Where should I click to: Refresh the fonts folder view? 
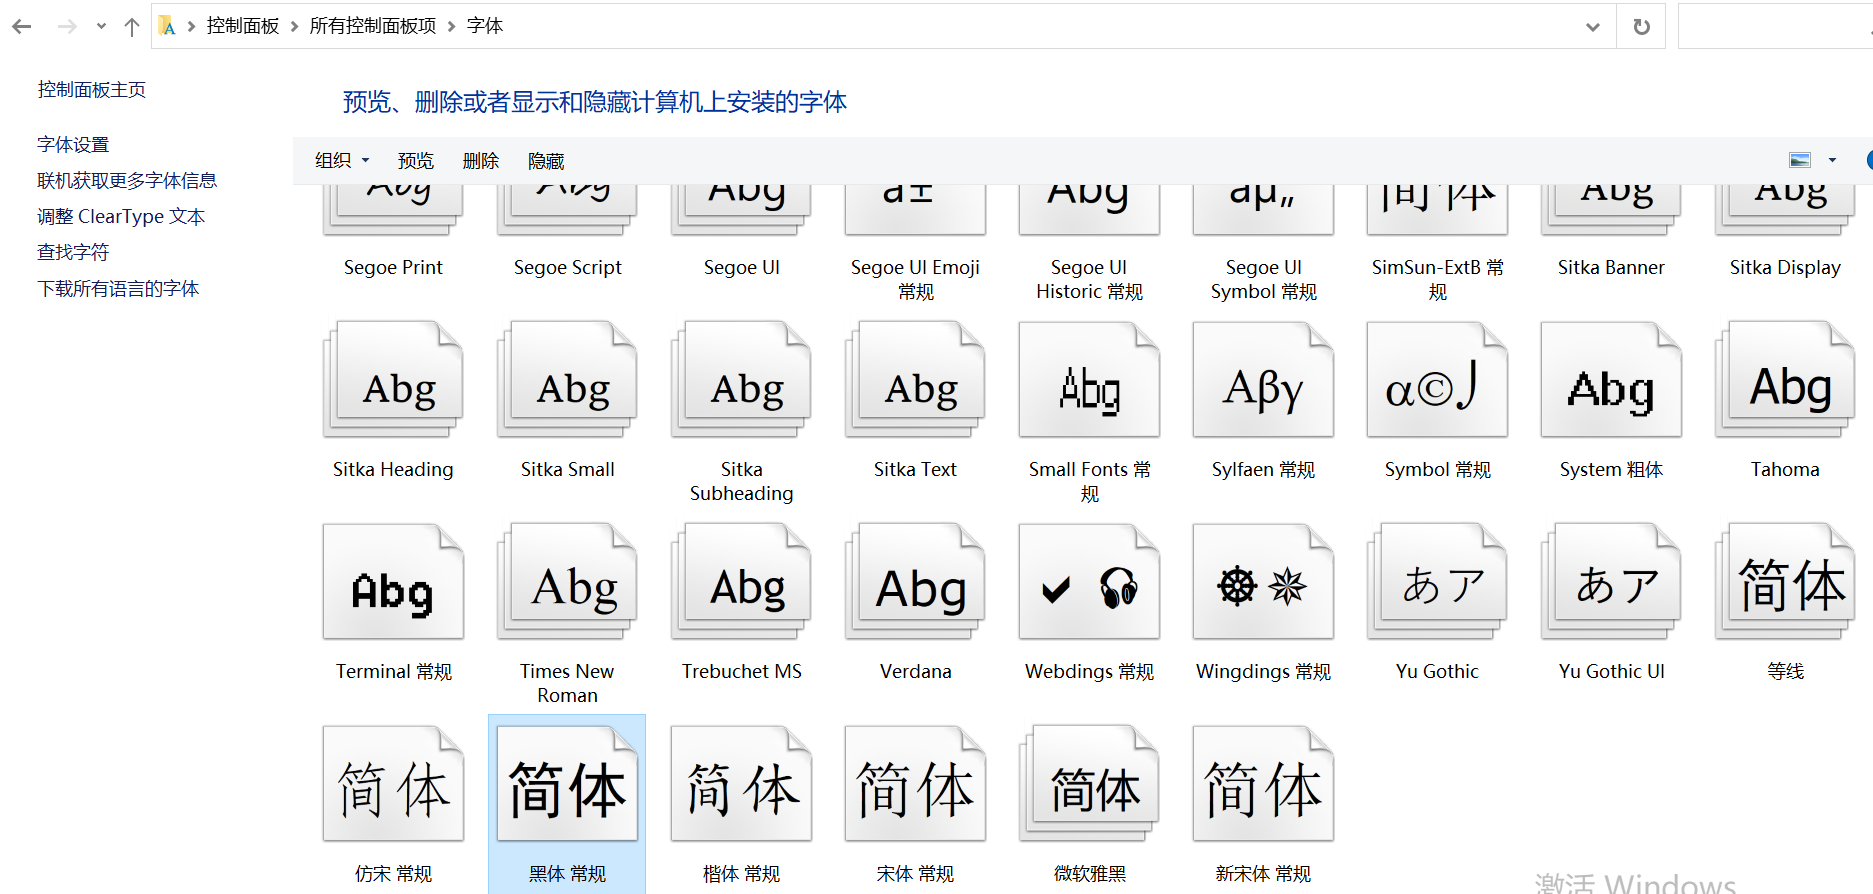click(x=1641, y=27)
